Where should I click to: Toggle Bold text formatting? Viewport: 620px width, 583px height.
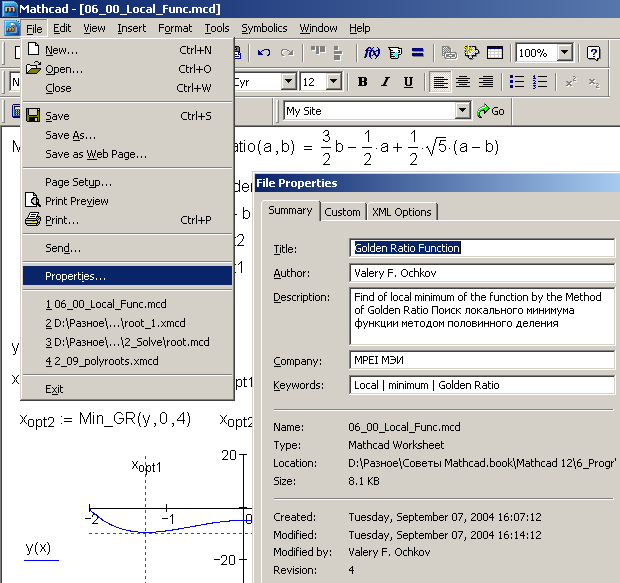point(362,82)
